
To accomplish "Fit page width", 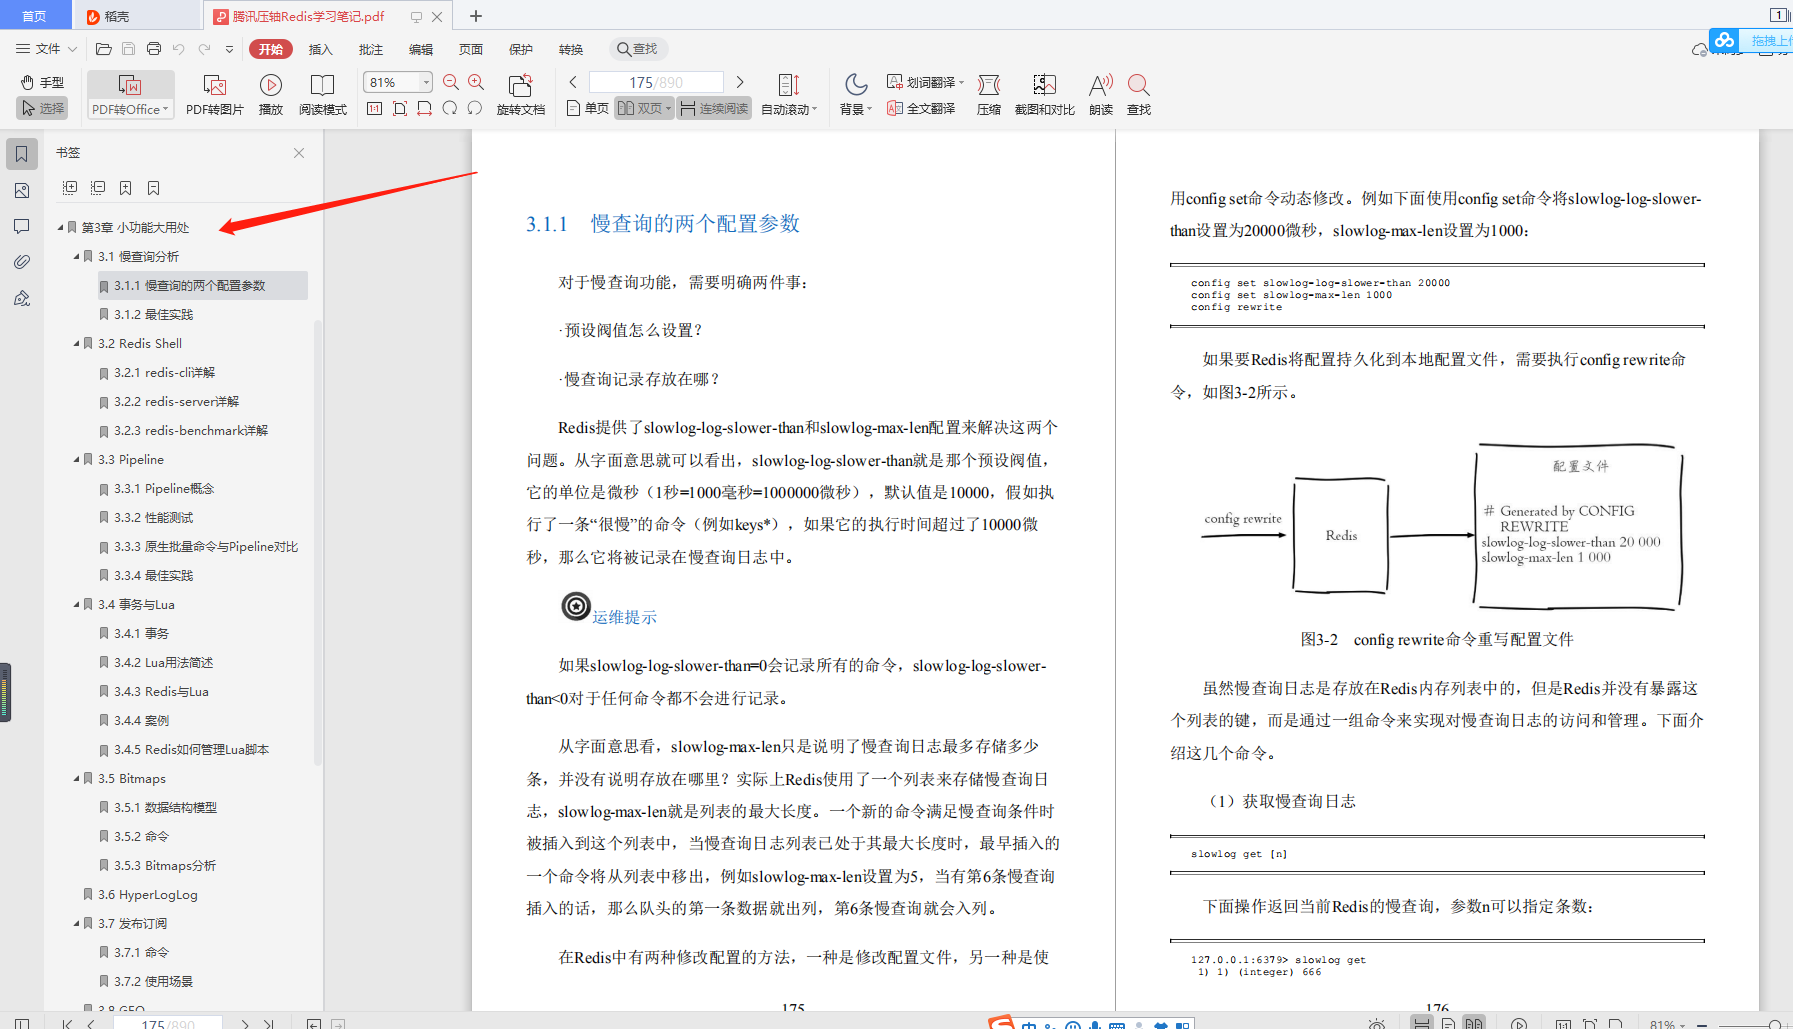I will [425, 108].
